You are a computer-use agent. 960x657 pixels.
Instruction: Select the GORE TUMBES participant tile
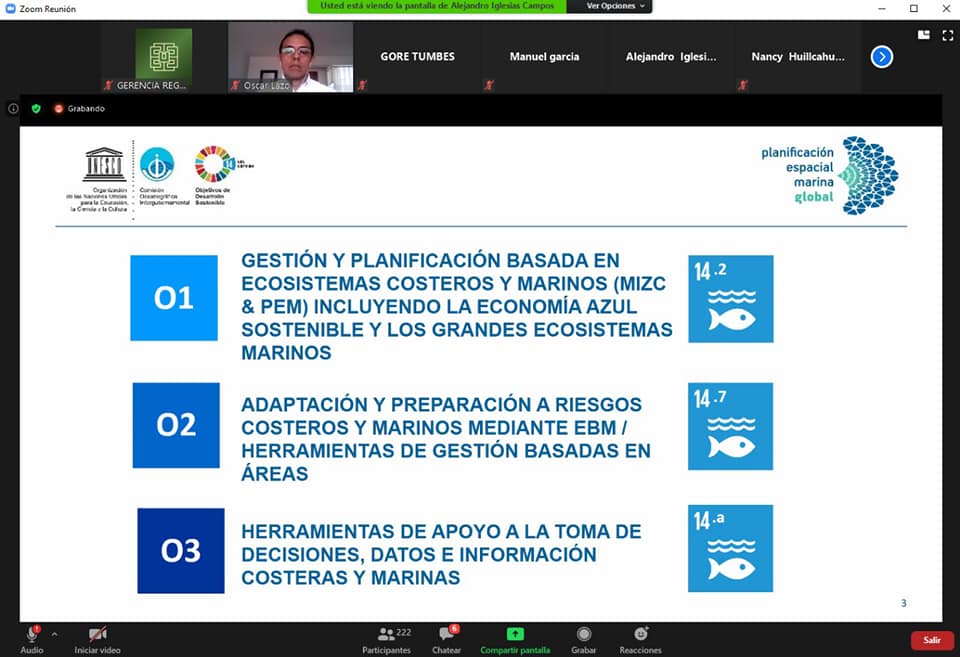coord(417,57)
